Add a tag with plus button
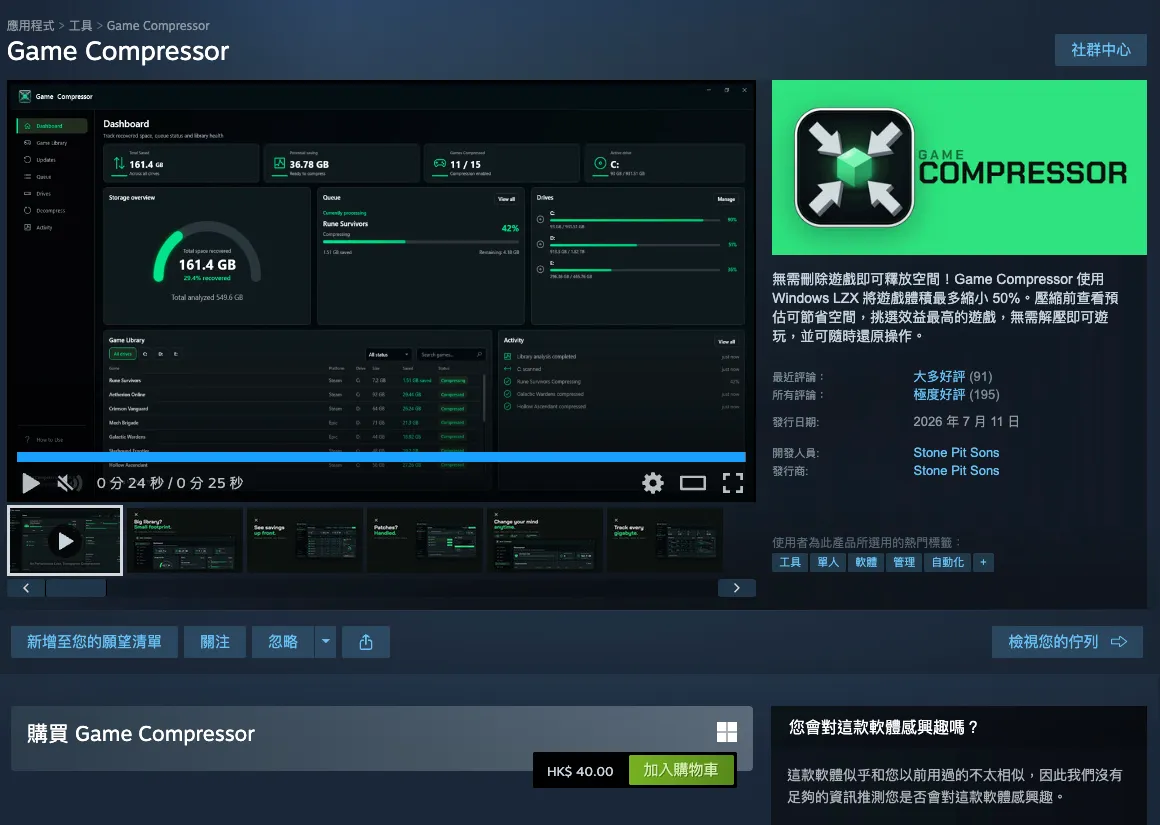The height and width of the screenshot is (825, 1160). [x=983, y=562]
